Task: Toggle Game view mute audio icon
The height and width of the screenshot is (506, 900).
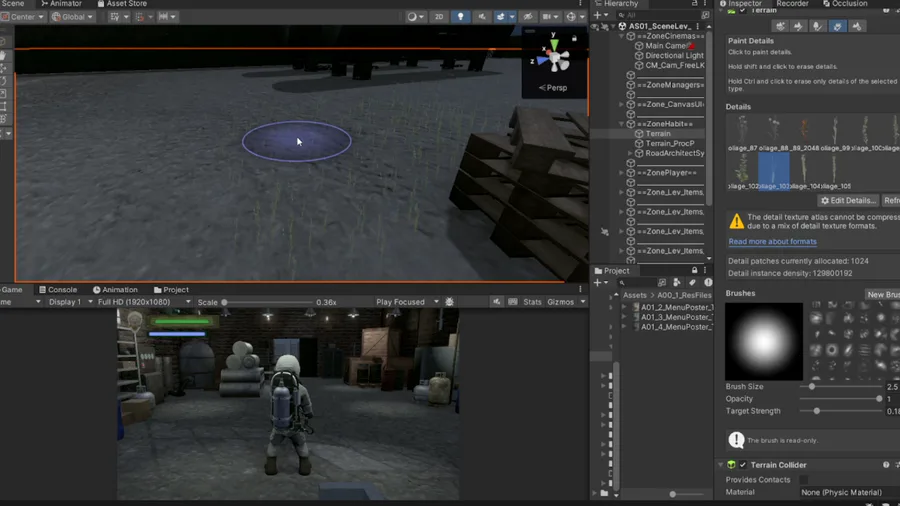Action: tap(496, 302)
